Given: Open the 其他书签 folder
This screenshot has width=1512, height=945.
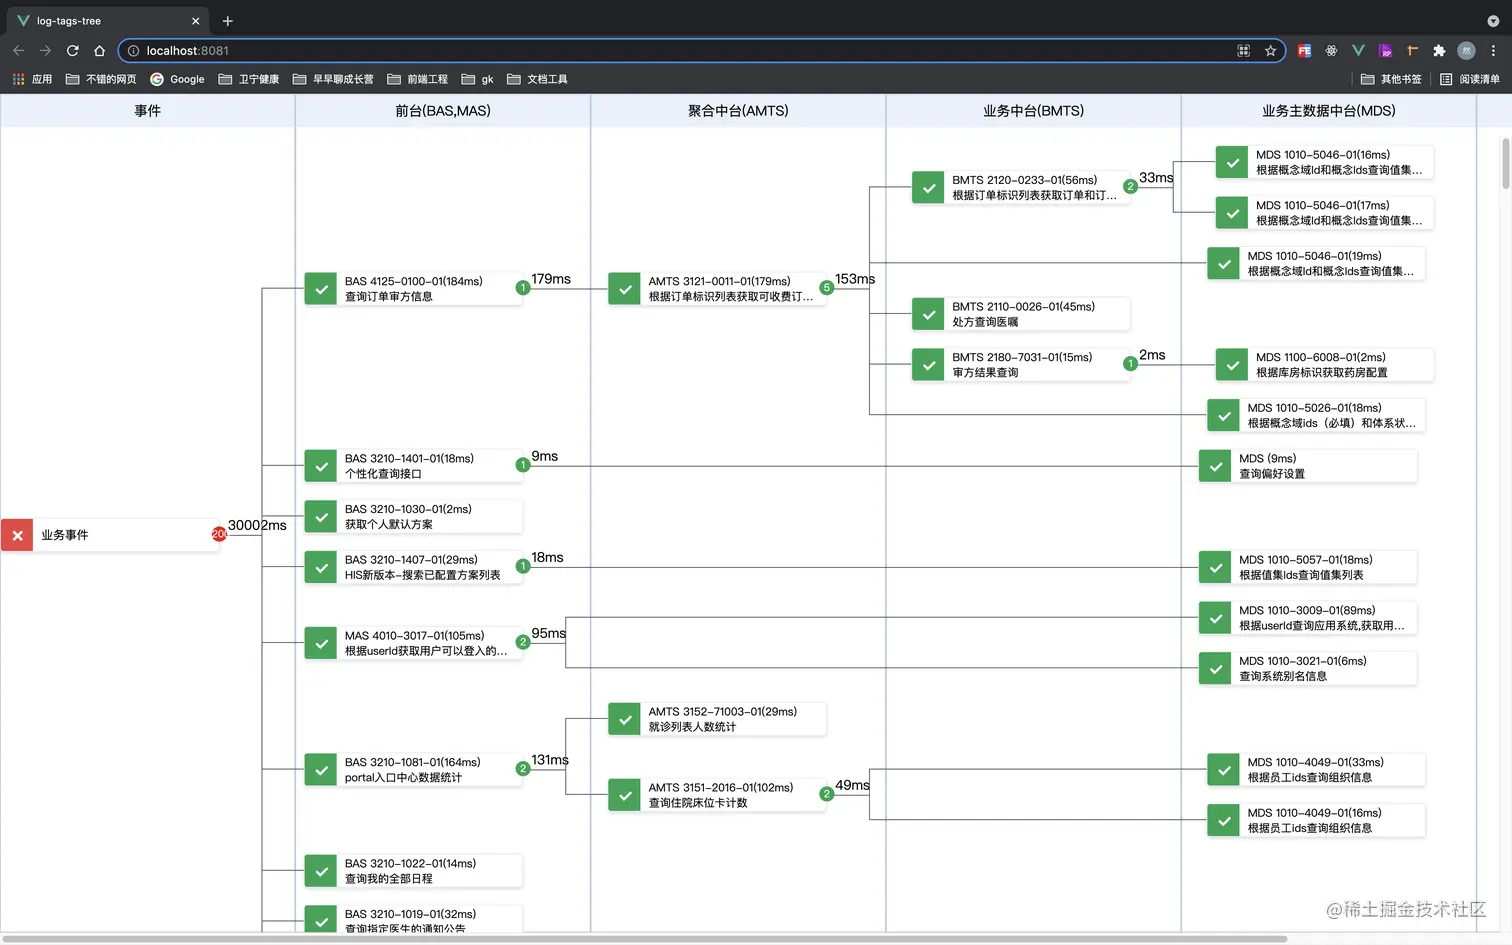Looking at the screenshot, I should pos(1391,79).
